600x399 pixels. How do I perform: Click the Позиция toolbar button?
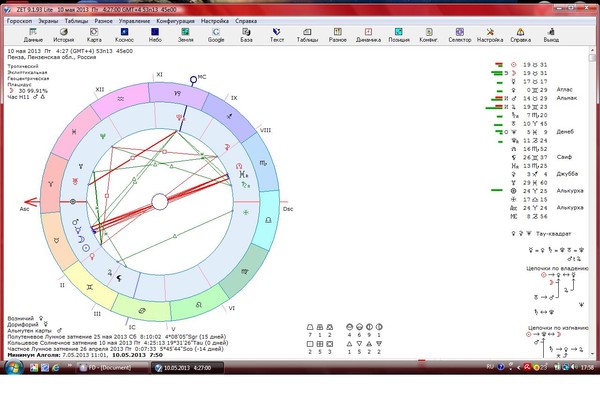click(399, 35)
